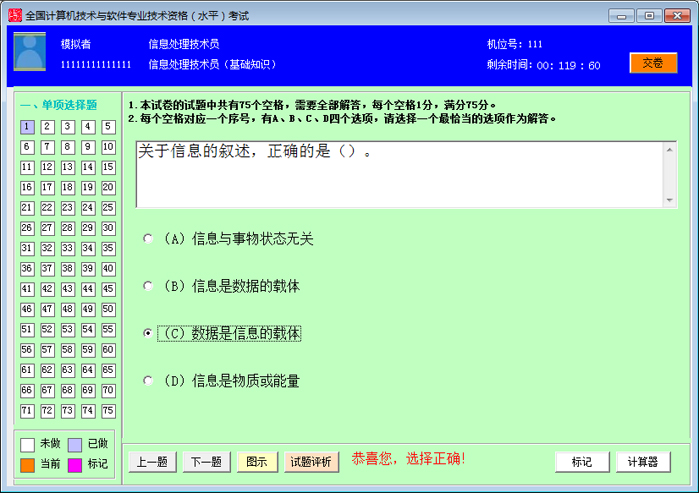Screen dimensions: 699x493
Task: Jump to question number 10
Action: pos(108,147)
